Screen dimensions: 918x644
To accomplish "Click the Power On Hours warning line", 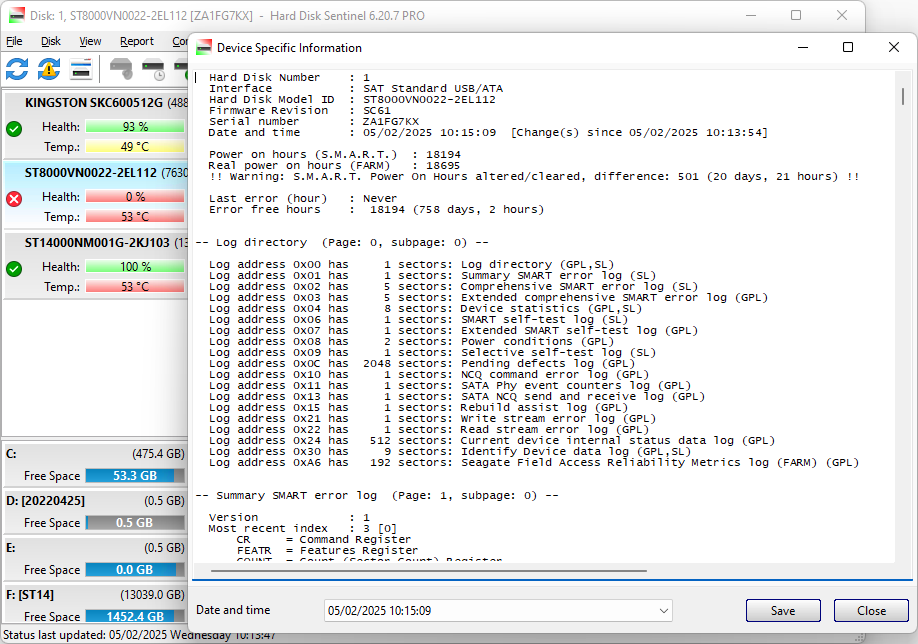I will 535,176.
